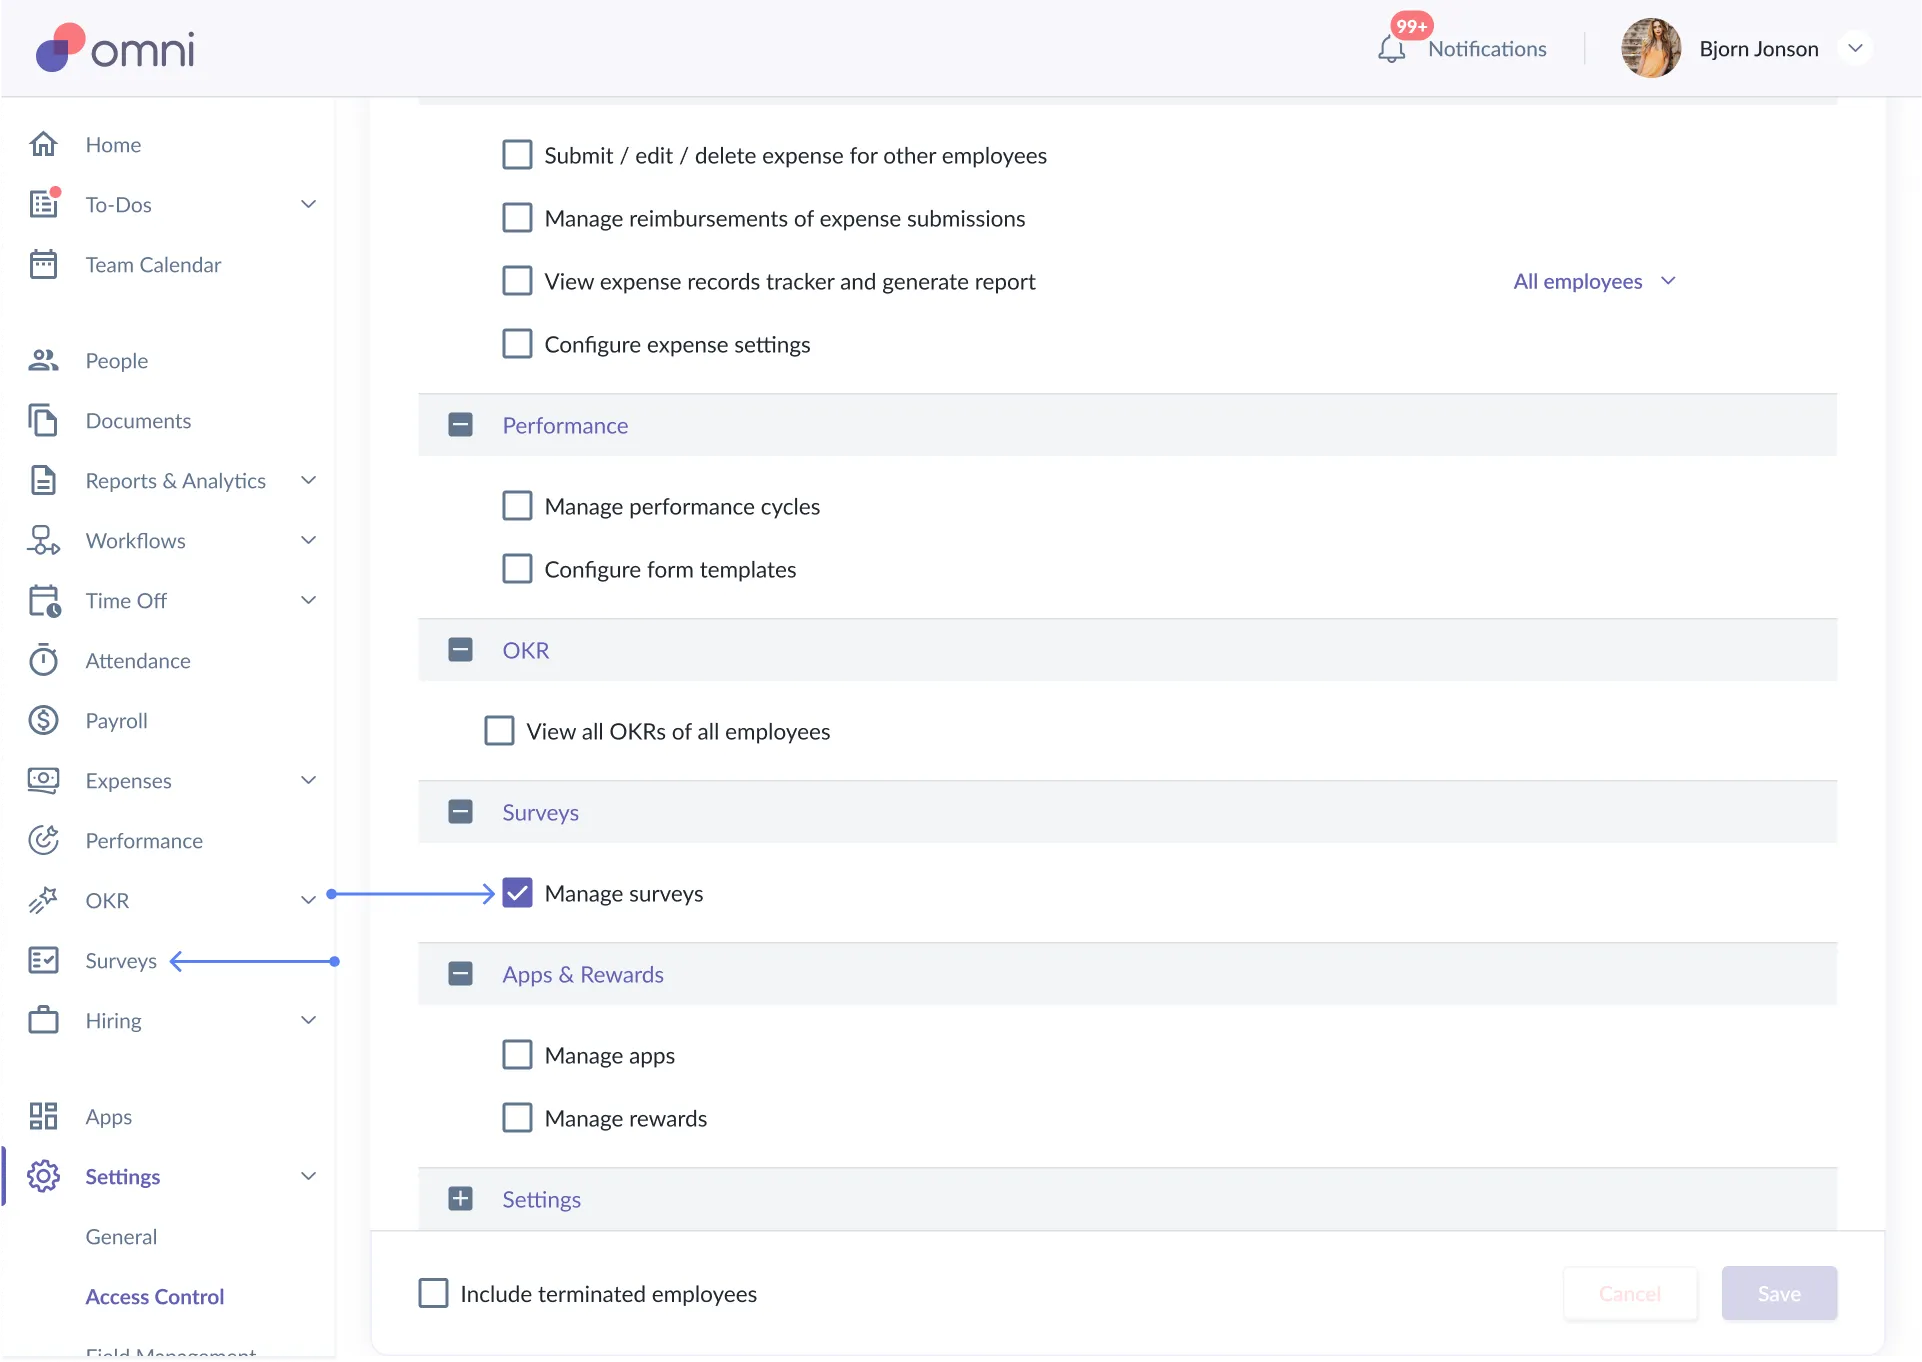Expand the Settings permissions section
This screenshot has height=1362, width=1922.
pos(460,1199)
